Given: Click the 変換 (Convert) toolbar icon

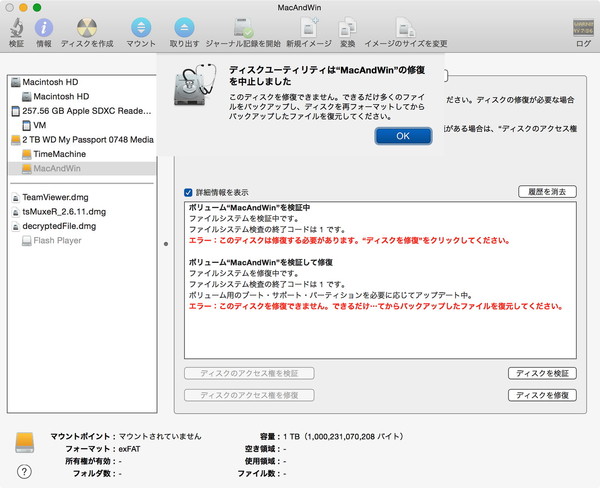Looking at the screenshot, I should coord(347,28).
